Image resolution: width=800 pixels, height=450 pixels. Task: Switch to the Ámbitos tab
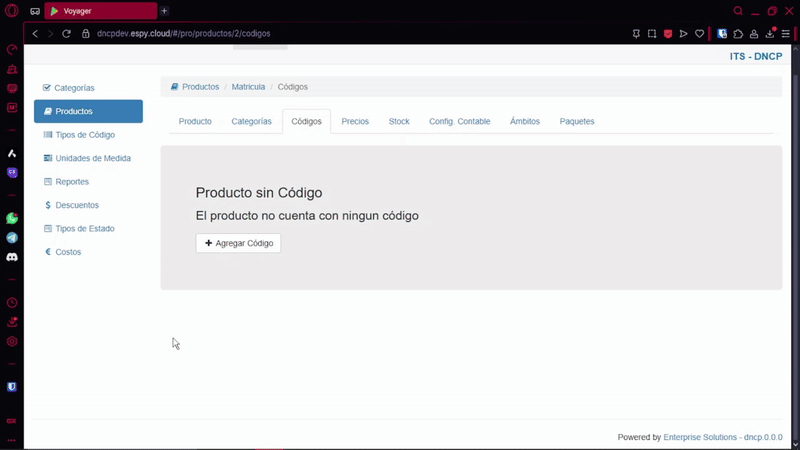524,121
